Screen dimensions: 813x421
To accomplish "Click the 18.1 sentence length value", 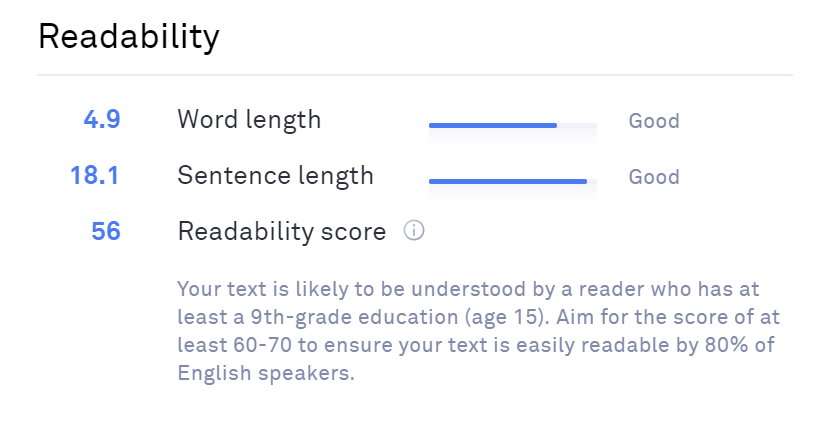I will [x=95, y=175].
